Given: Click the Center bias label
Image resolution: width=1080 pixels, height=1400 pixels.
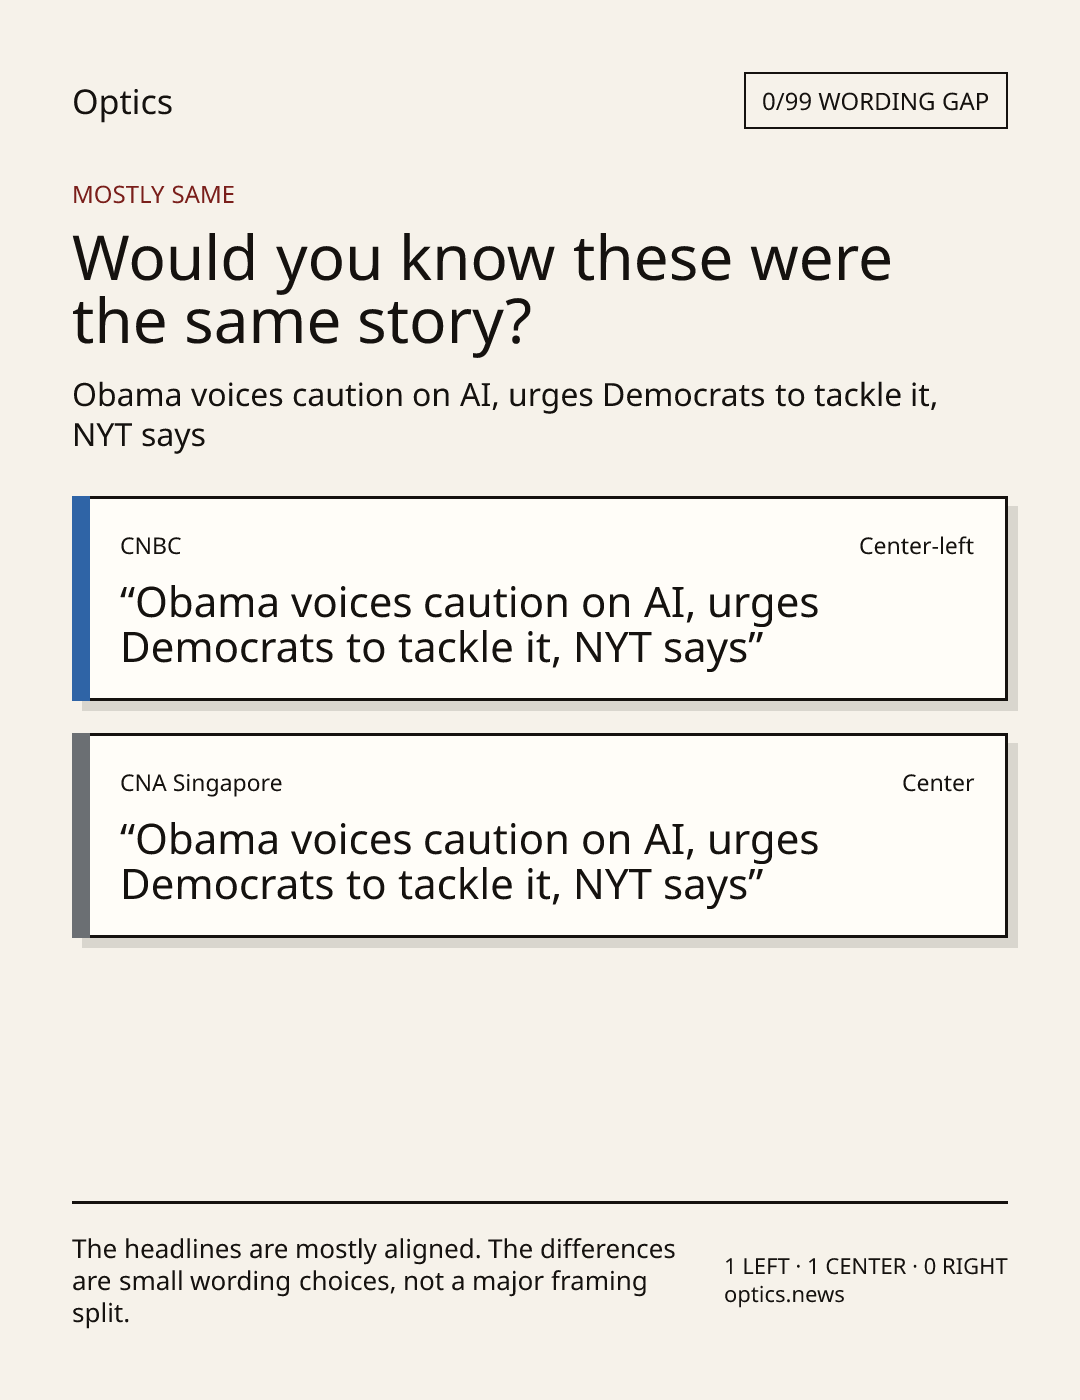Looking at the screenshot, I should pos(938,783).
